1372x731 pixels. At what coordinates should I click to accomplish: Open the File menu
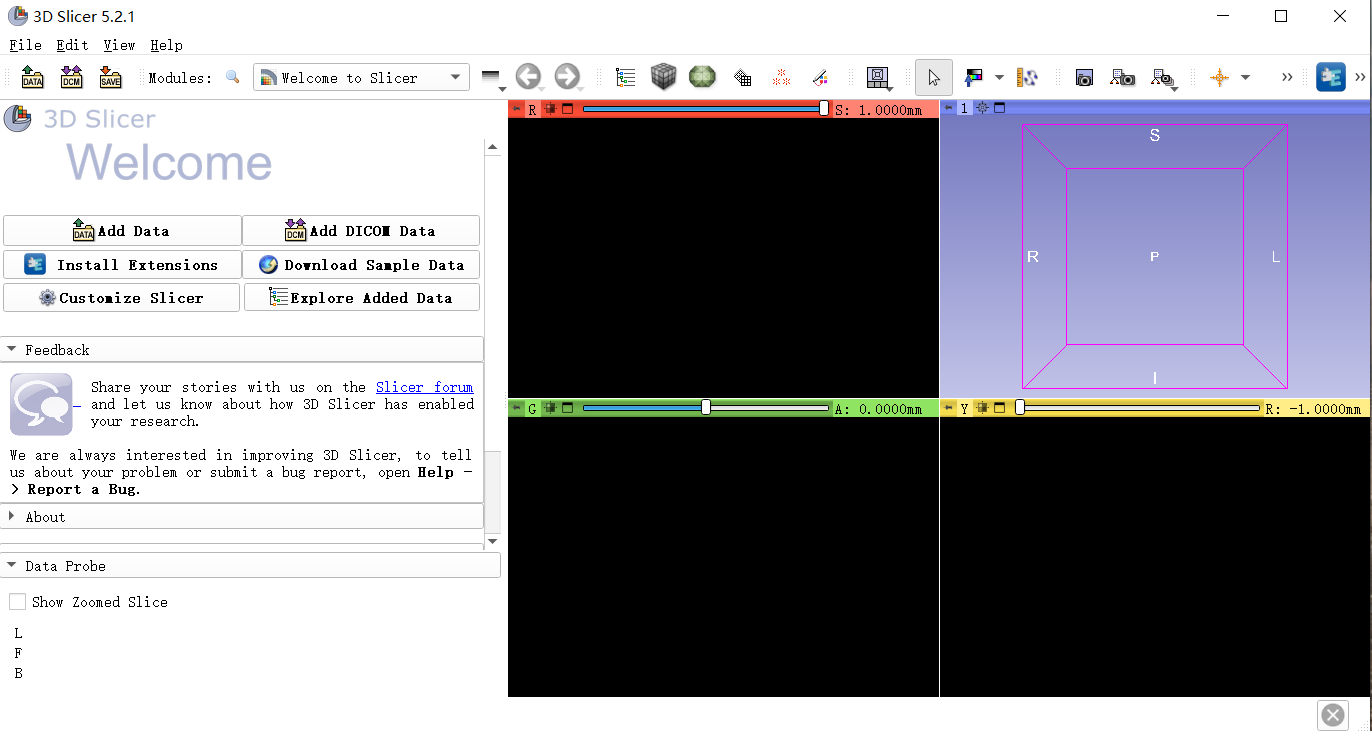pyautogui.click(x=26, y=45)
